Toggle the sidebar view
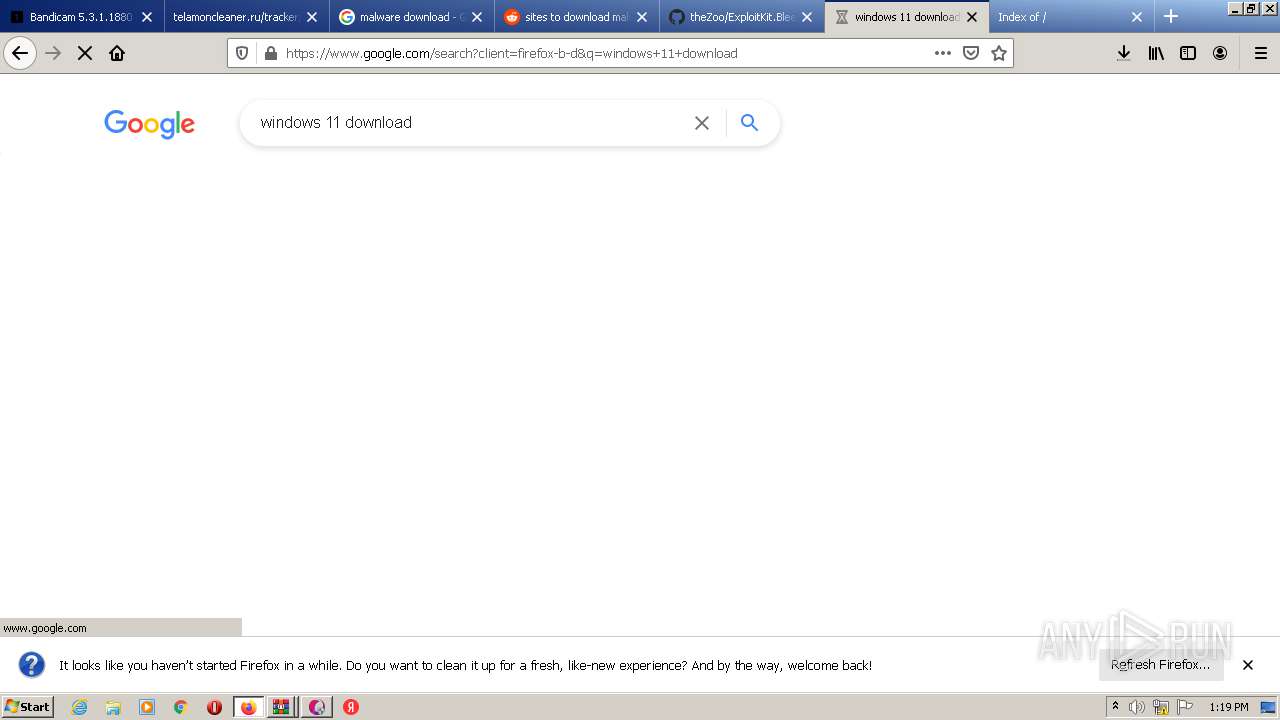 1188,53
